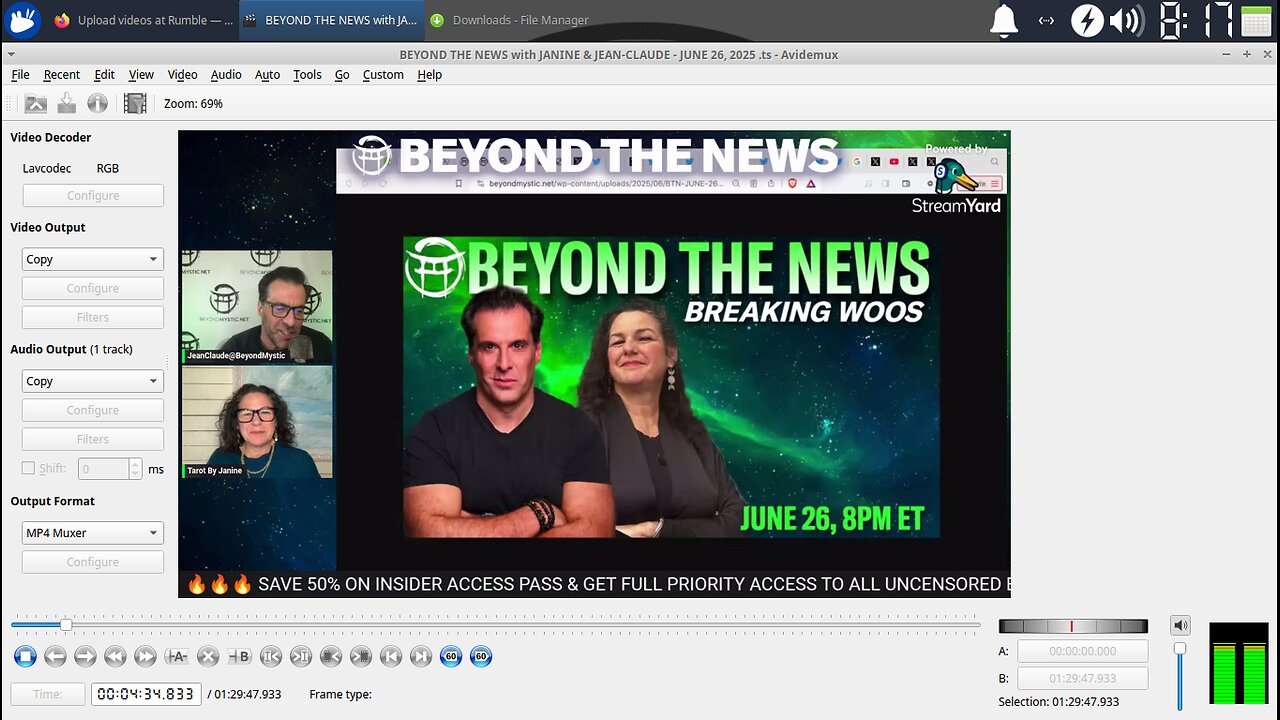Mute audio with the speaker icon near the volume slider

click(x=1181, y=626)
